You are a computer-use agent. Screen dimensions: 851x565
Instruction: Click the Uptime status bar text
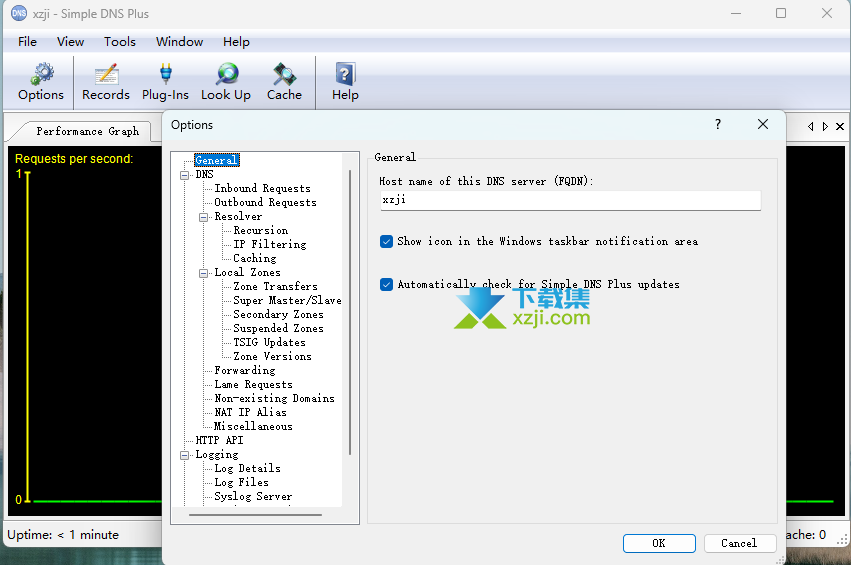(x=63, y=535)
